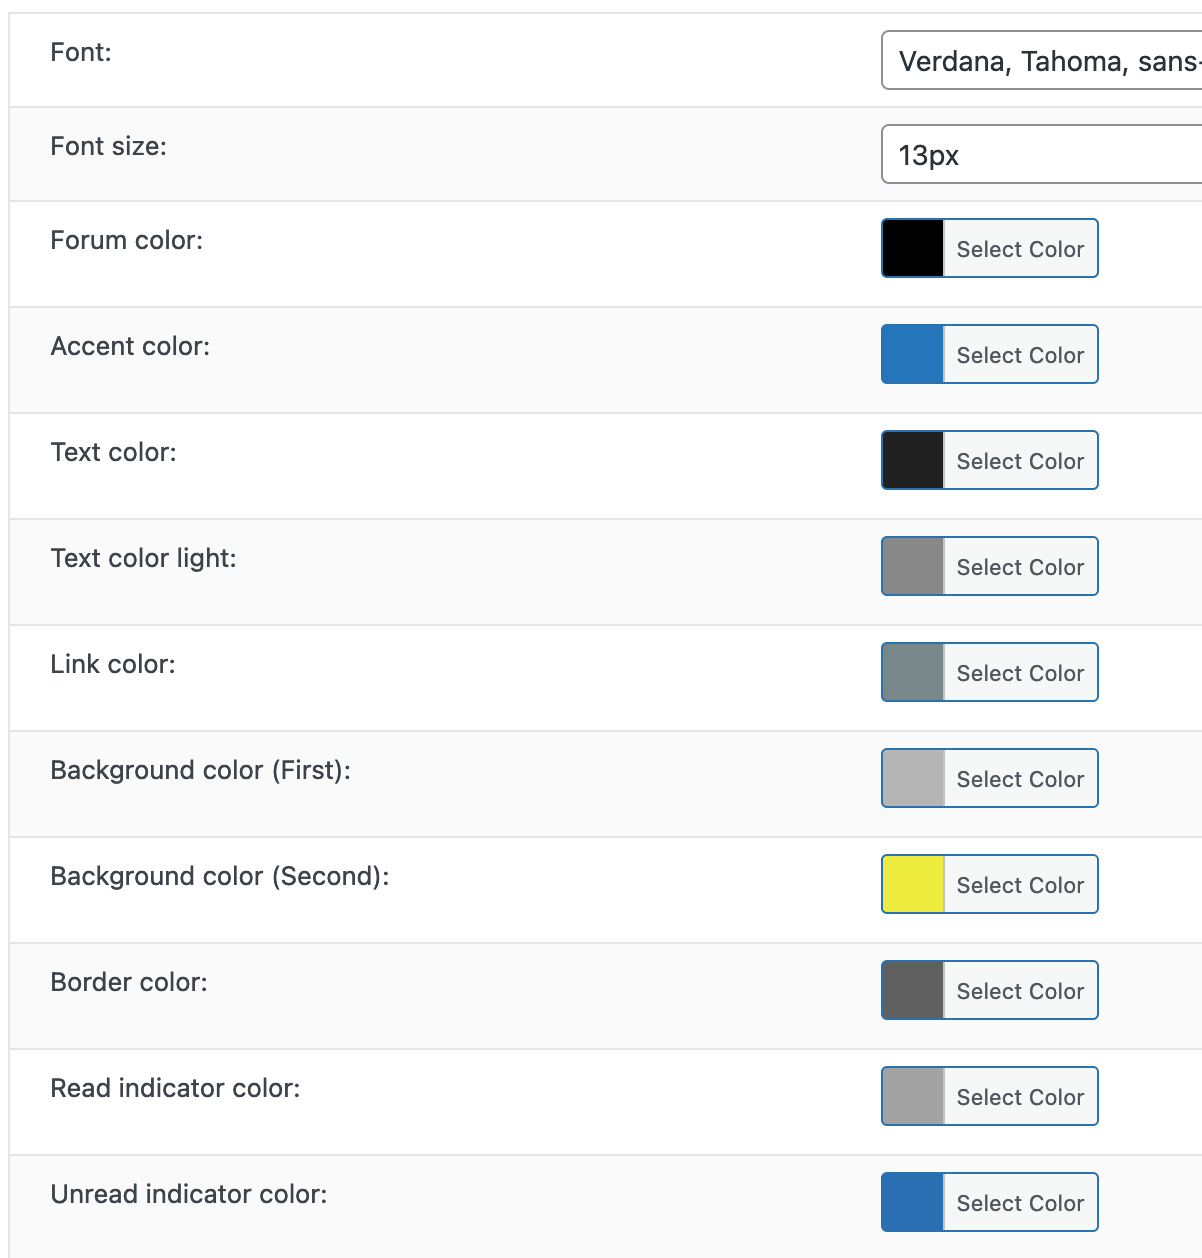Click the blue Accent color swatch
Image resolution: width=1202 pixels, height=1258 pixels.
pos(912,354)
